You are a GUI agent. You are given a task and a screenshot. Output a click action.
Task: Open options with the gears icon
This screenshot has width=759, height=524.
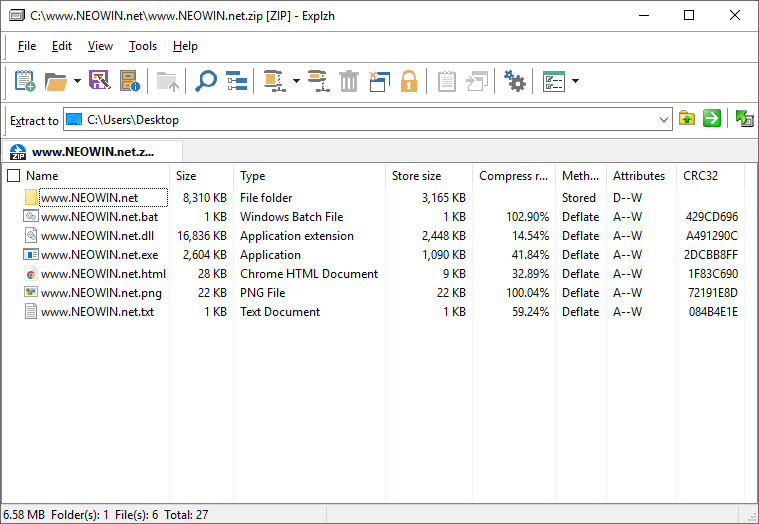515,81
